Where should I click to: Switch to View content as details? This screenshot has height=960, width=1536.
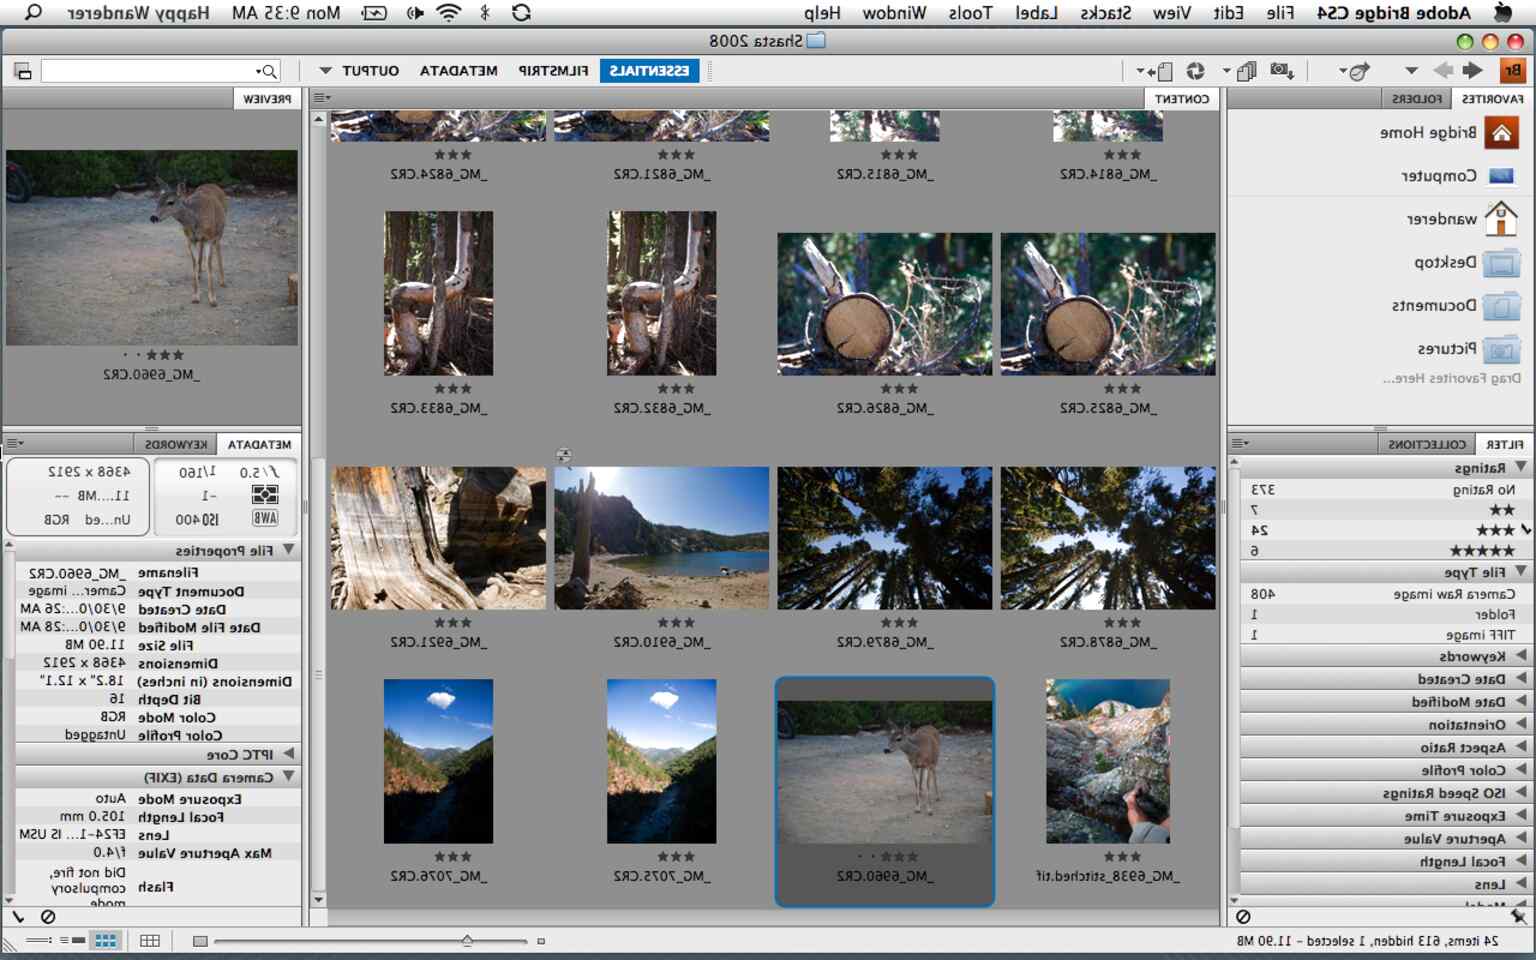[71, 940]
